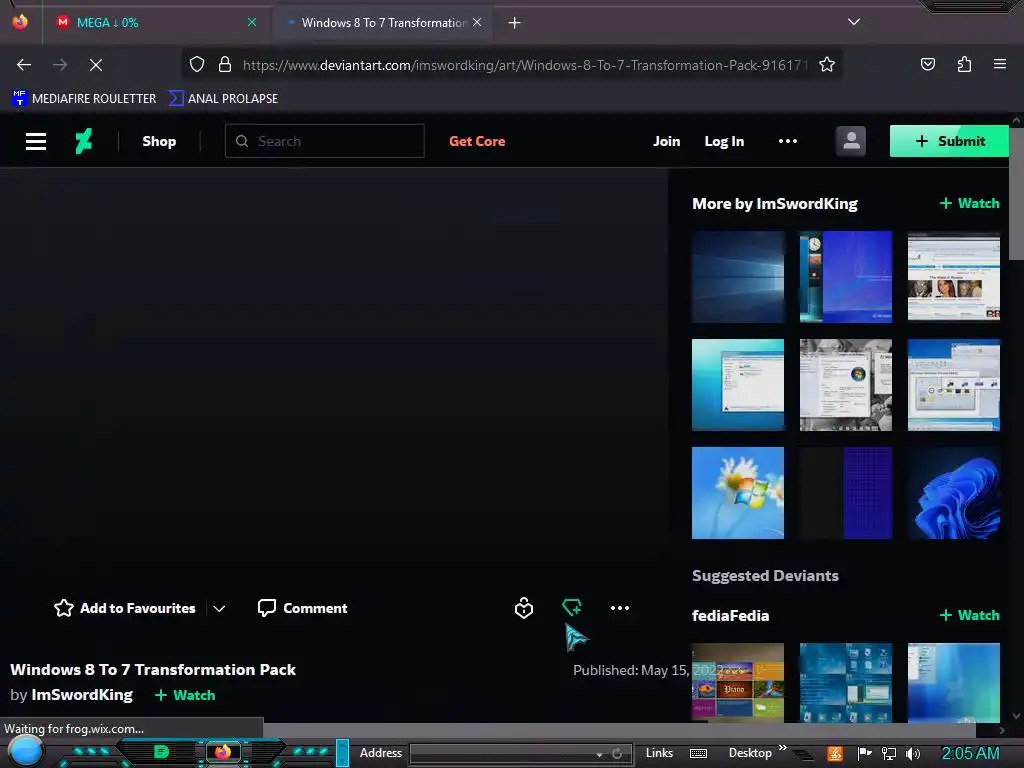Open the on-screen keyboard taskbar icon
This screenshot has height=768, width=1024.
[x=698, y=754]
